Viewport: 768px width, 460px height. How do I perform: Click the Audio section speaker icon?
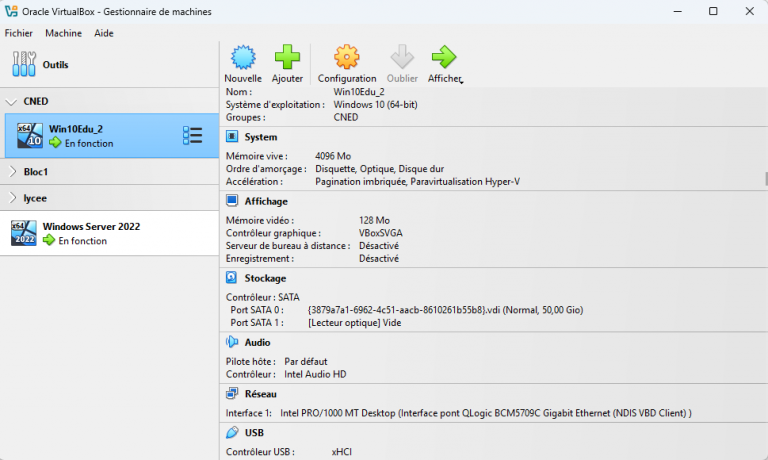click(232, 342)
